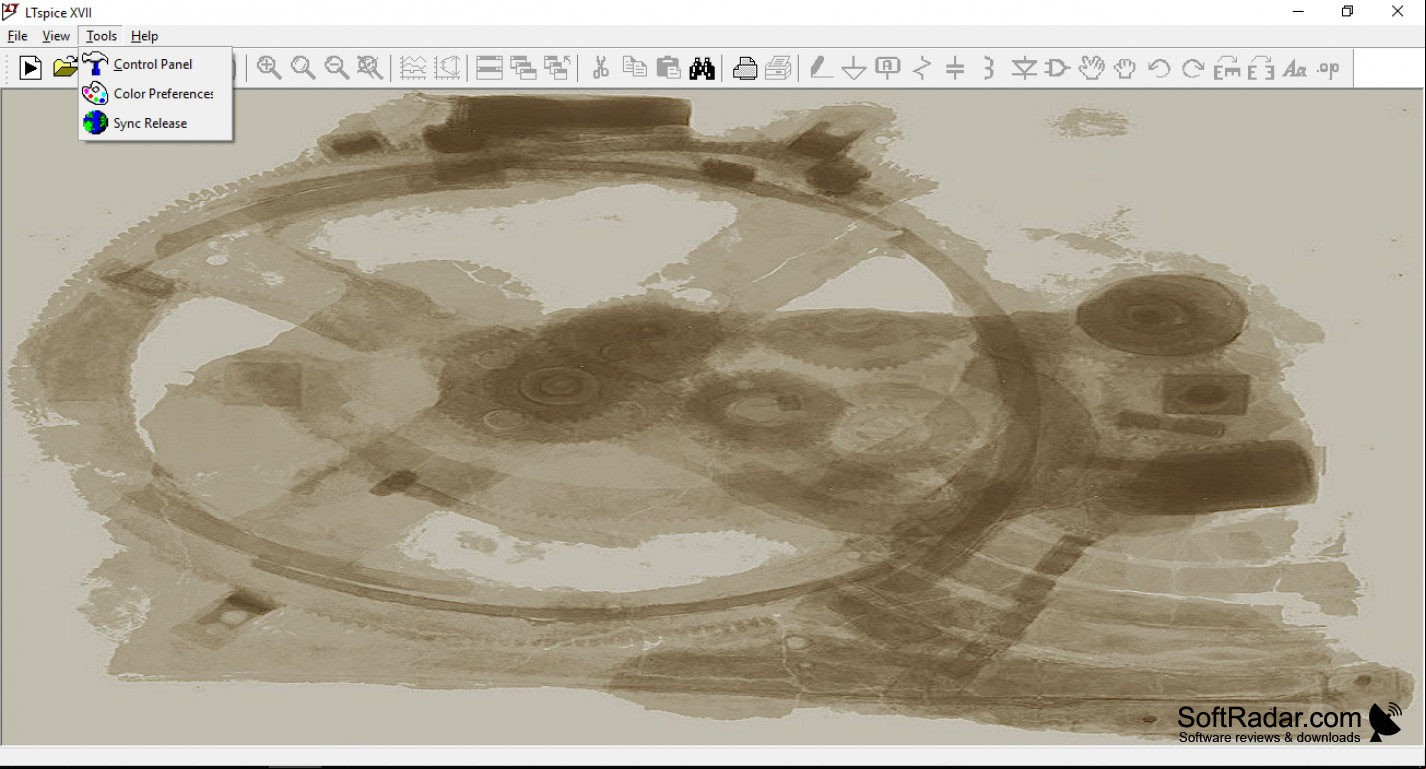
Task: Click the Copy icon
Action: [634, 68]
